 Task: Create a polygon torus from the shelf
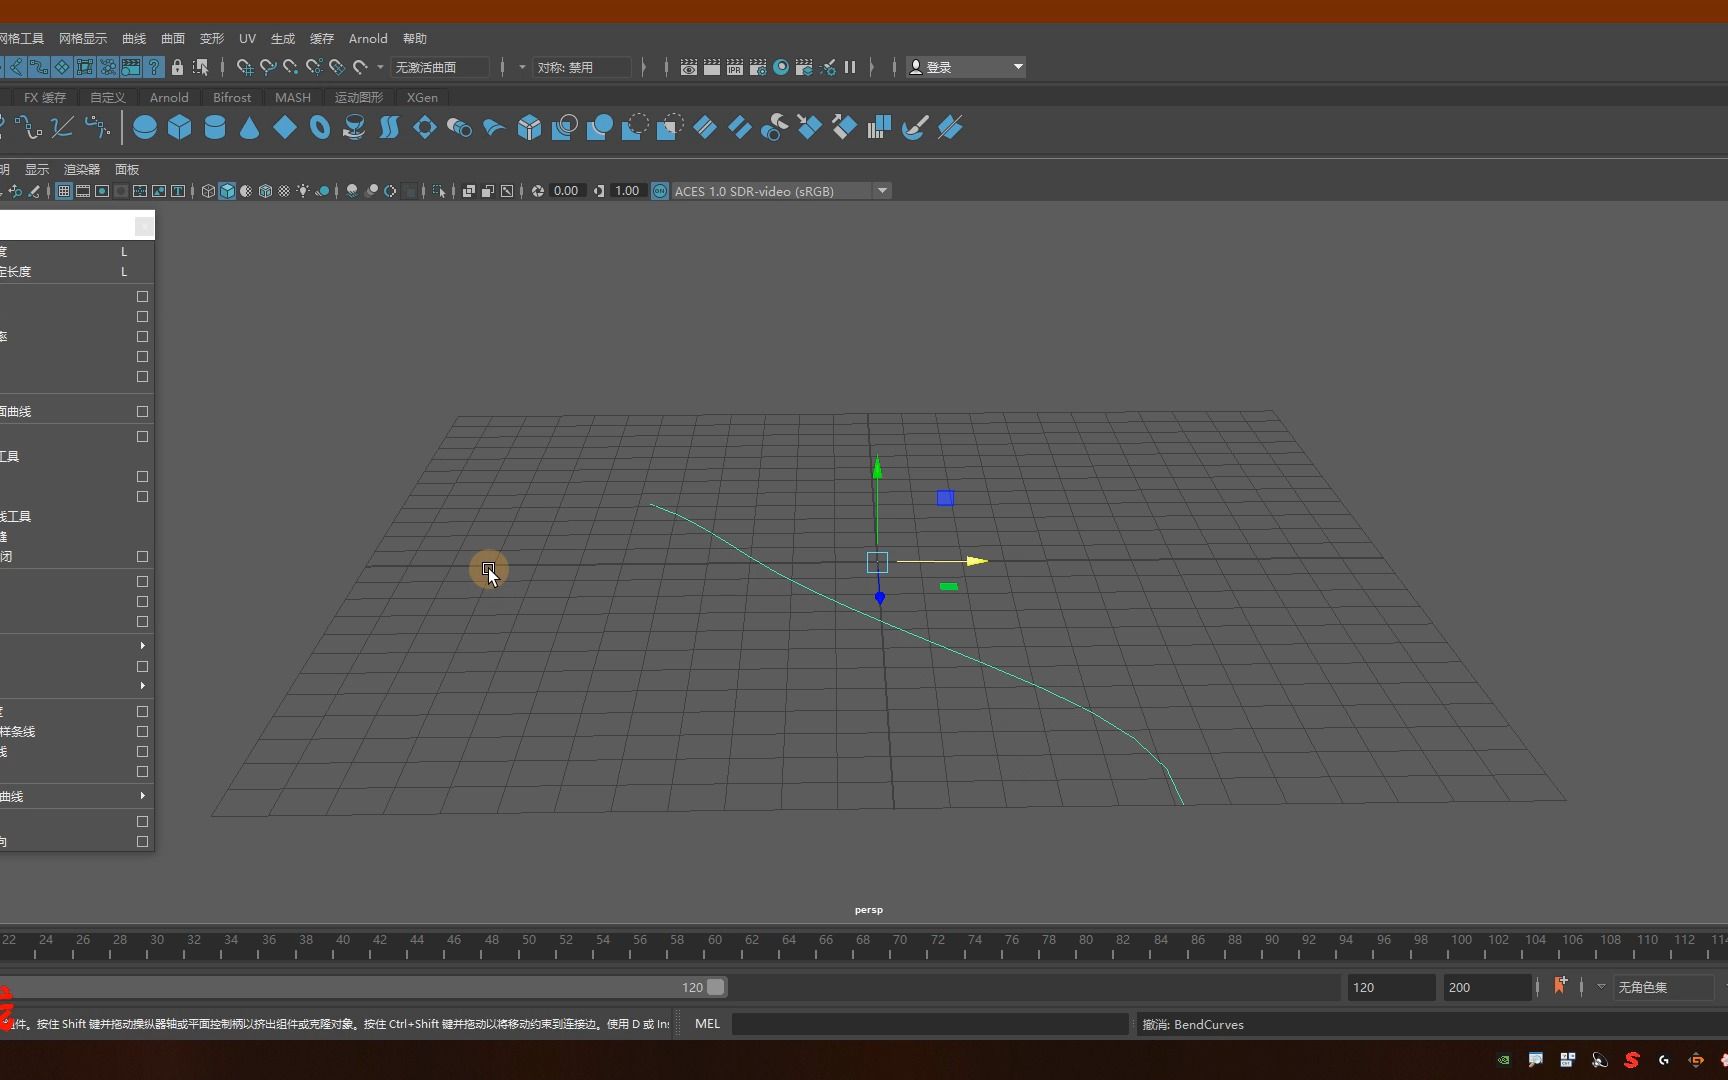point(320,128)
